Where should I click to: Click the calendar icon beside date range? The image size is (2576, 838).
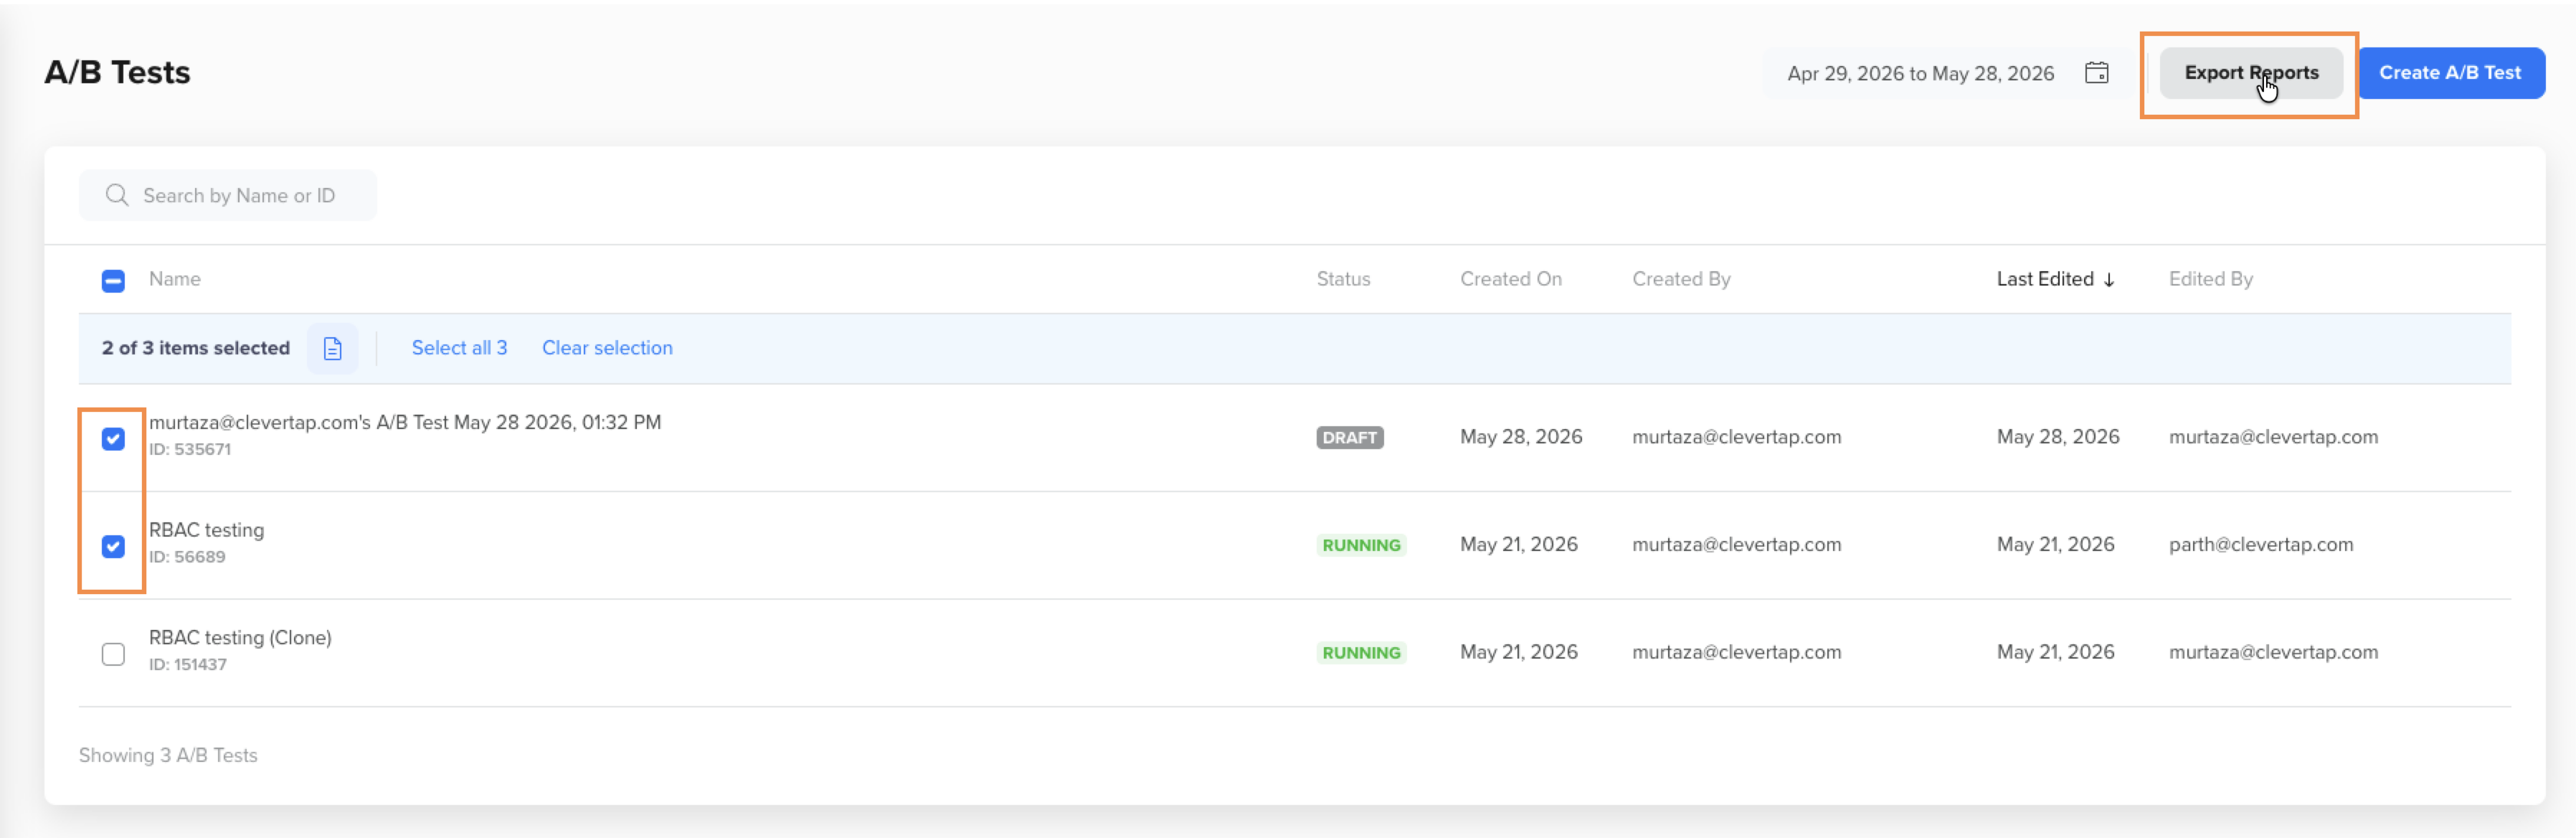(2097, 73)
